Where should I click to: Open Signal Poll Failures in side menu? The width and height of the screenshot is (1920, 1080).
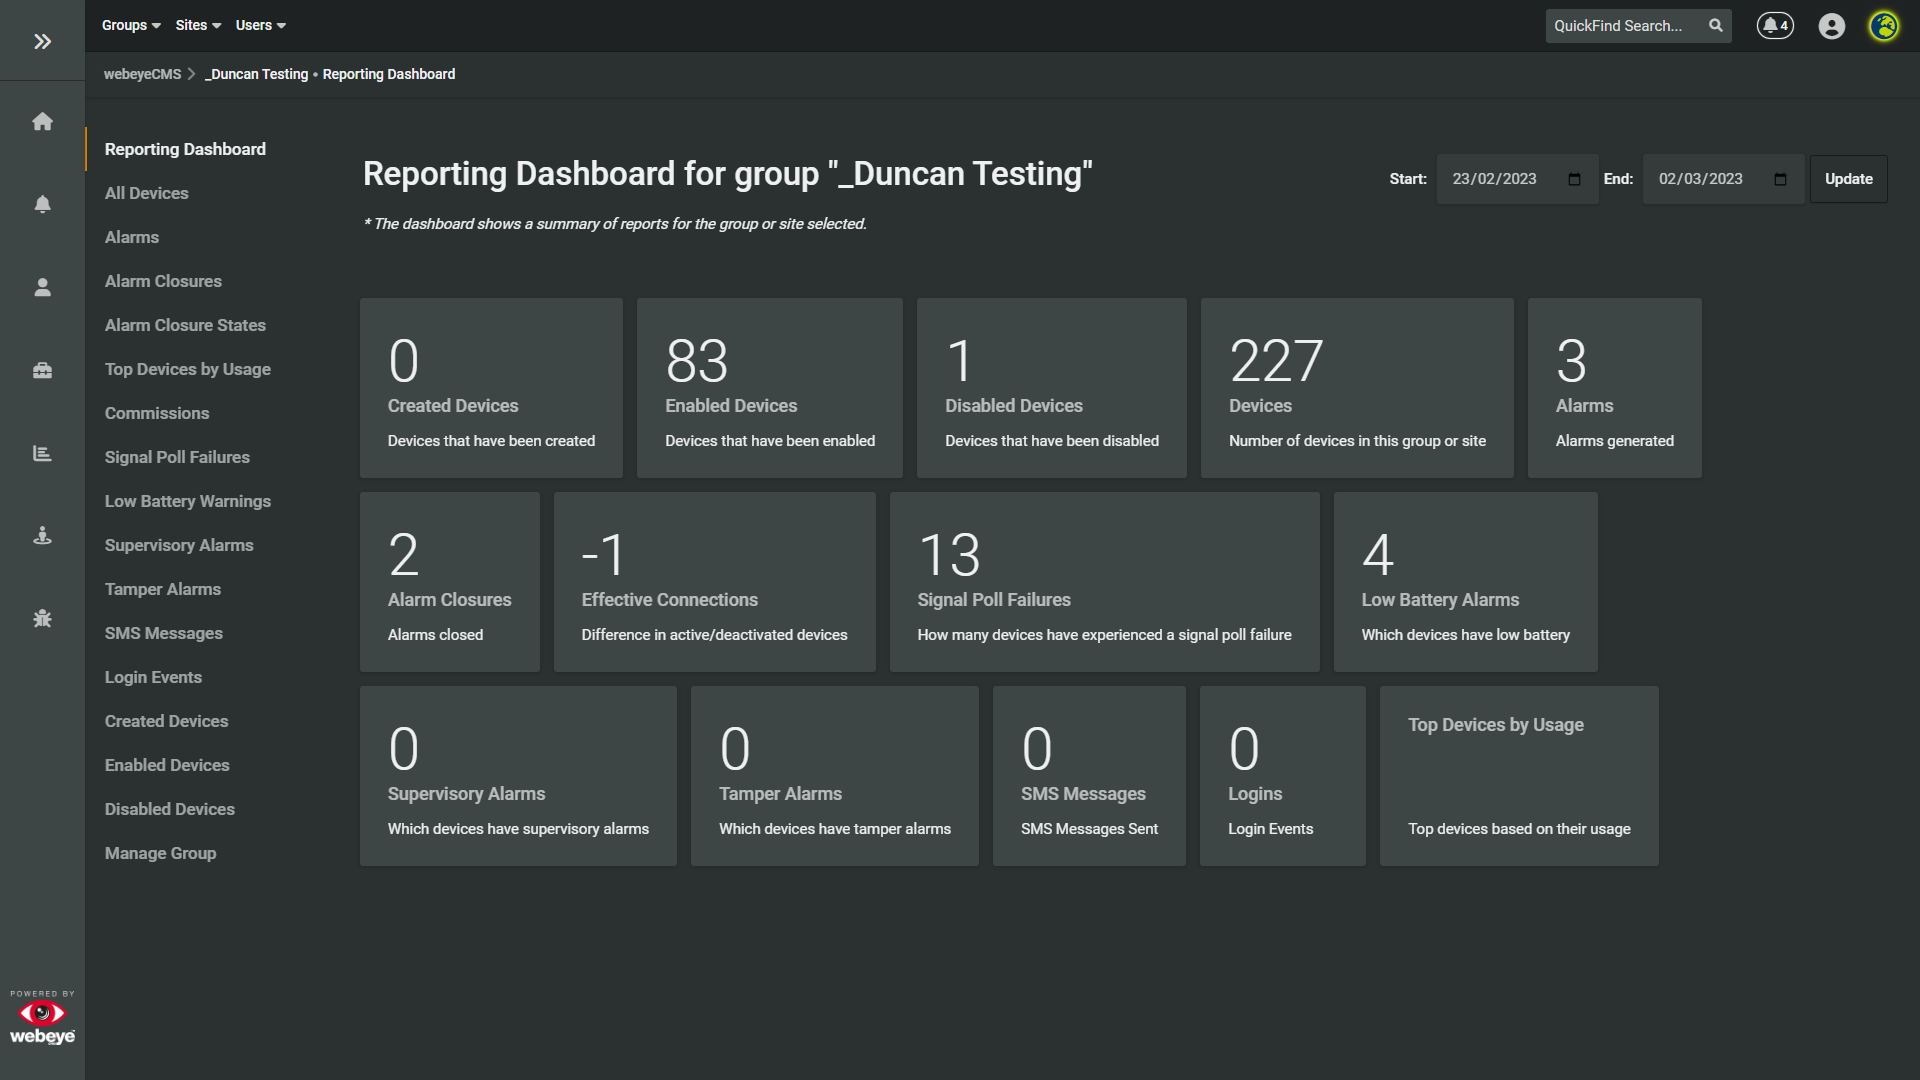click(177, 457)
